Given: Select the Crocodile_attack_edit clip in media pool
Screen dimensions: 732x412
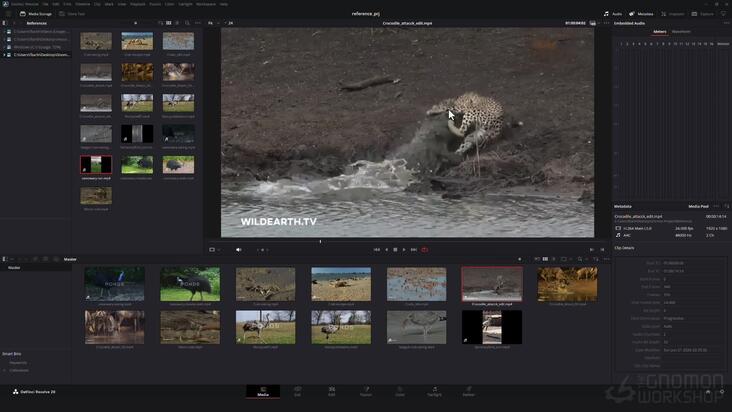Looking at the screenshot, I should (x=492, y=284).
